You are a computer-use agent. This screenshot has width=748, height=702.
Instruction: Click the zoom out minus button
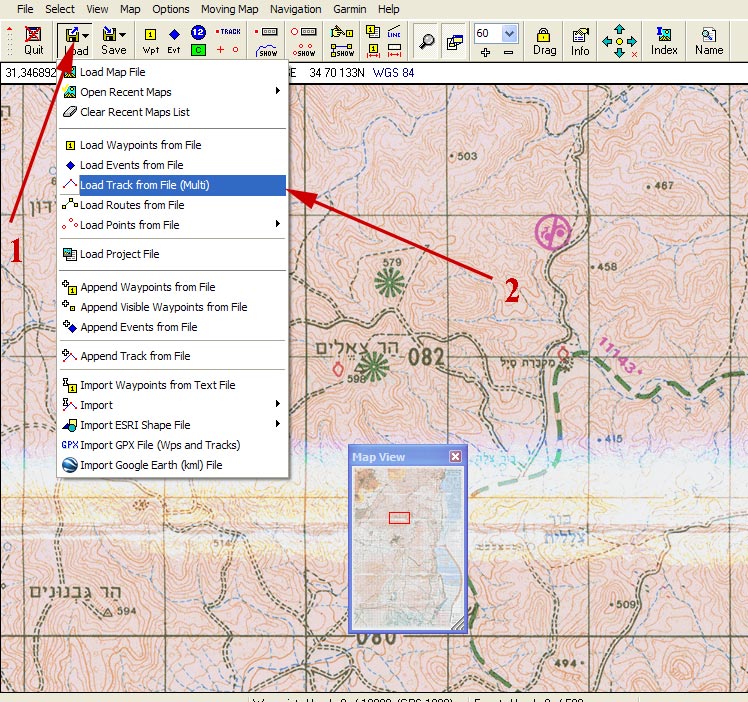[509, 52]
